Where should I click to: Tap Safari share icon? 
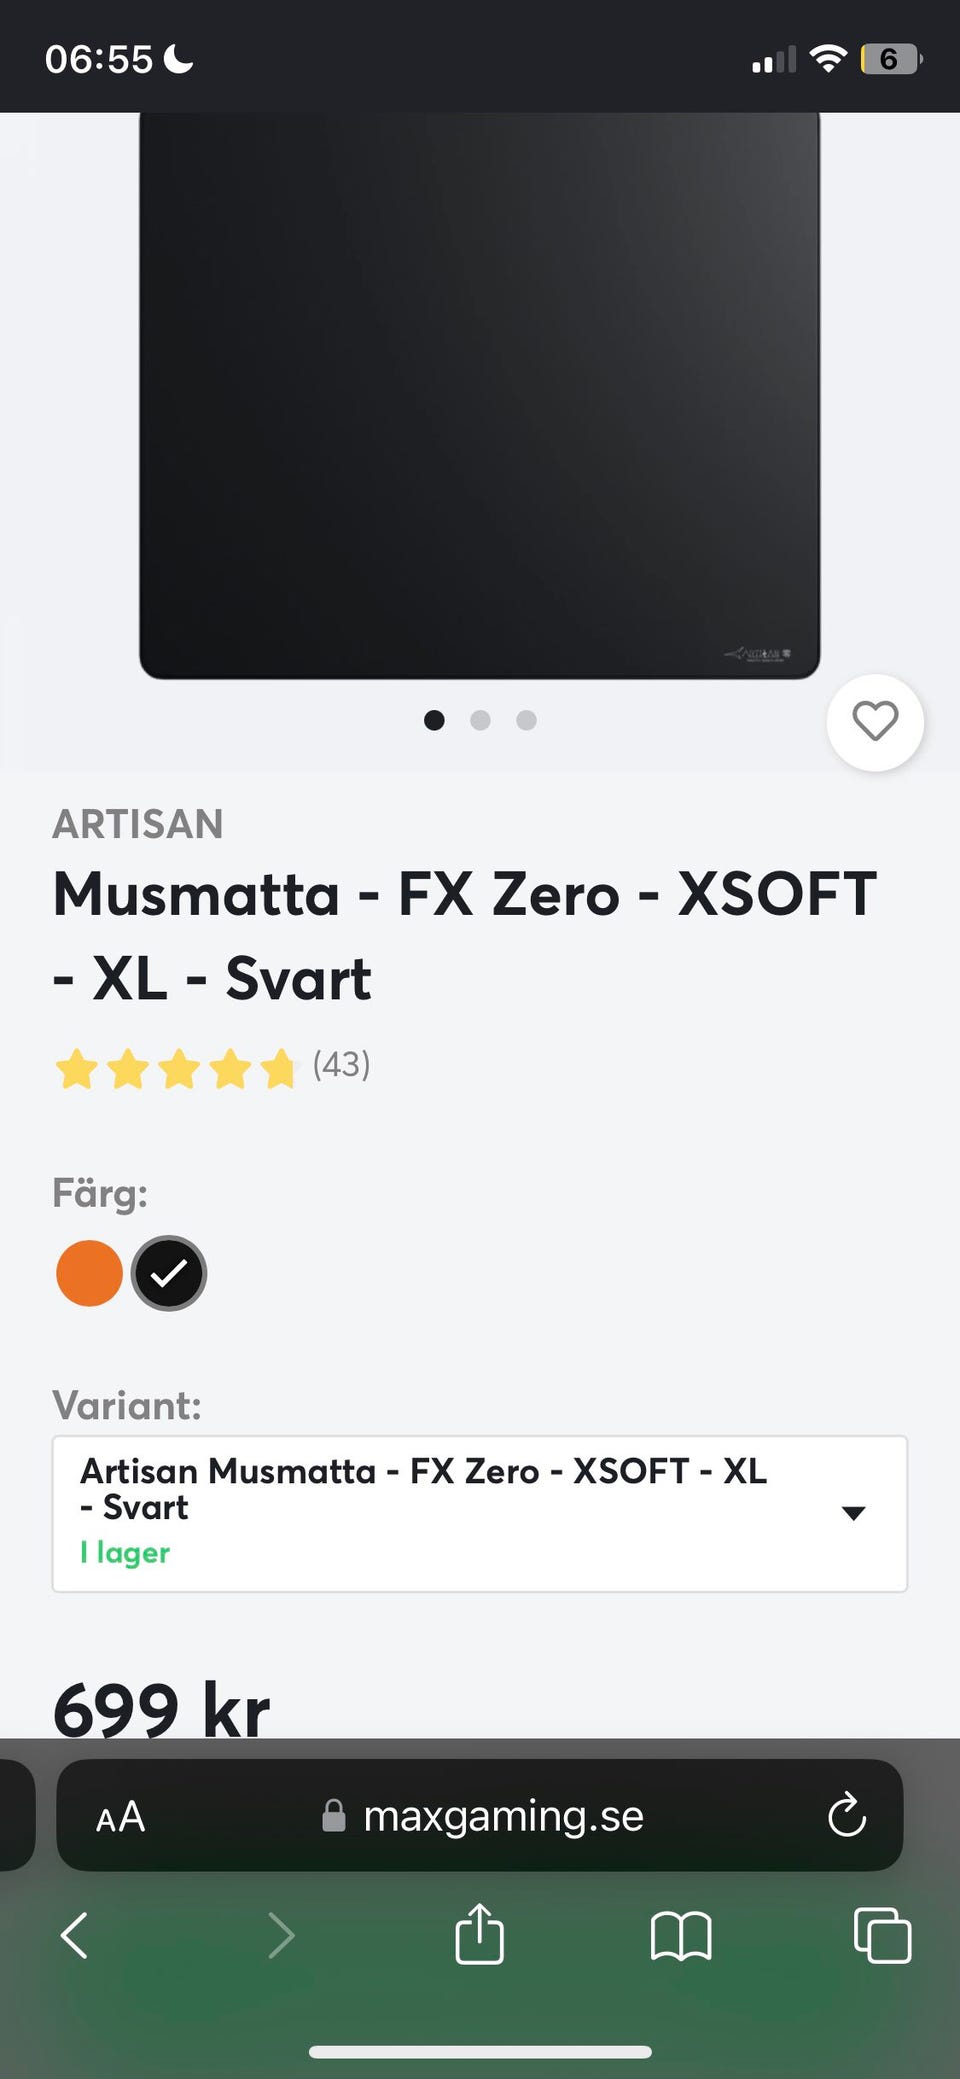click(x=479, y=1935)
